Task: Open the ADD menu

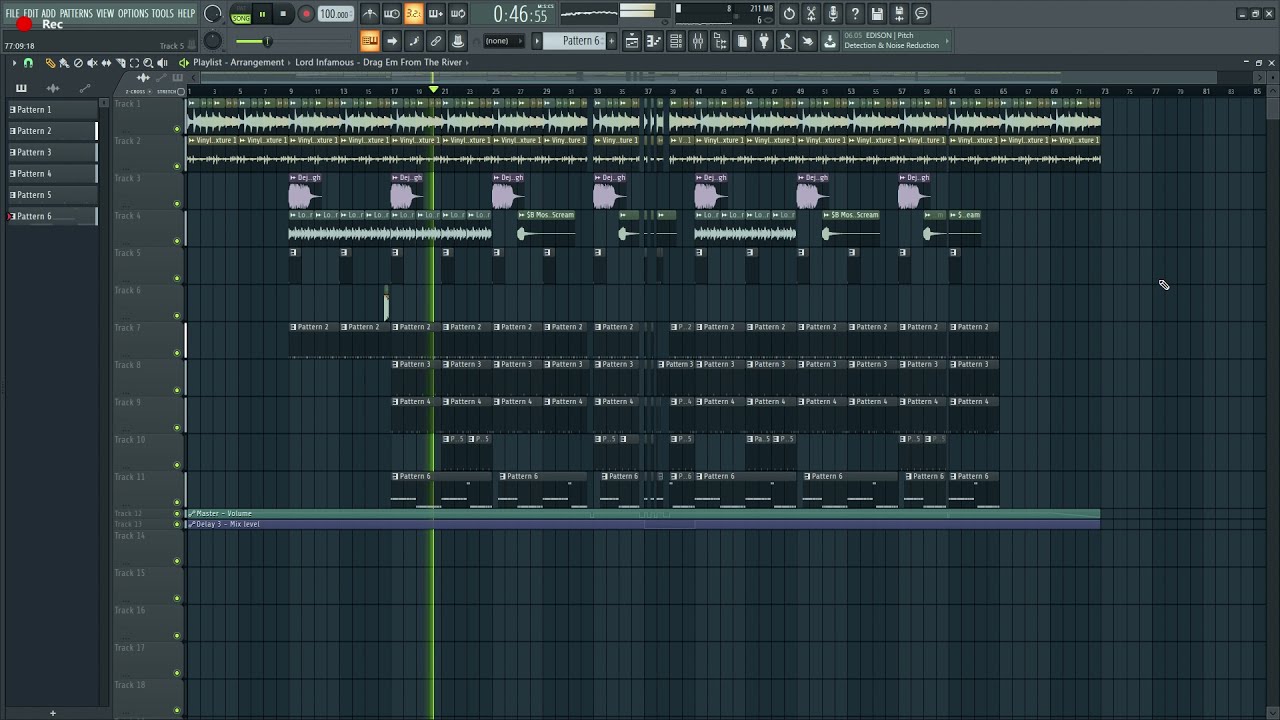Action: 49,13
